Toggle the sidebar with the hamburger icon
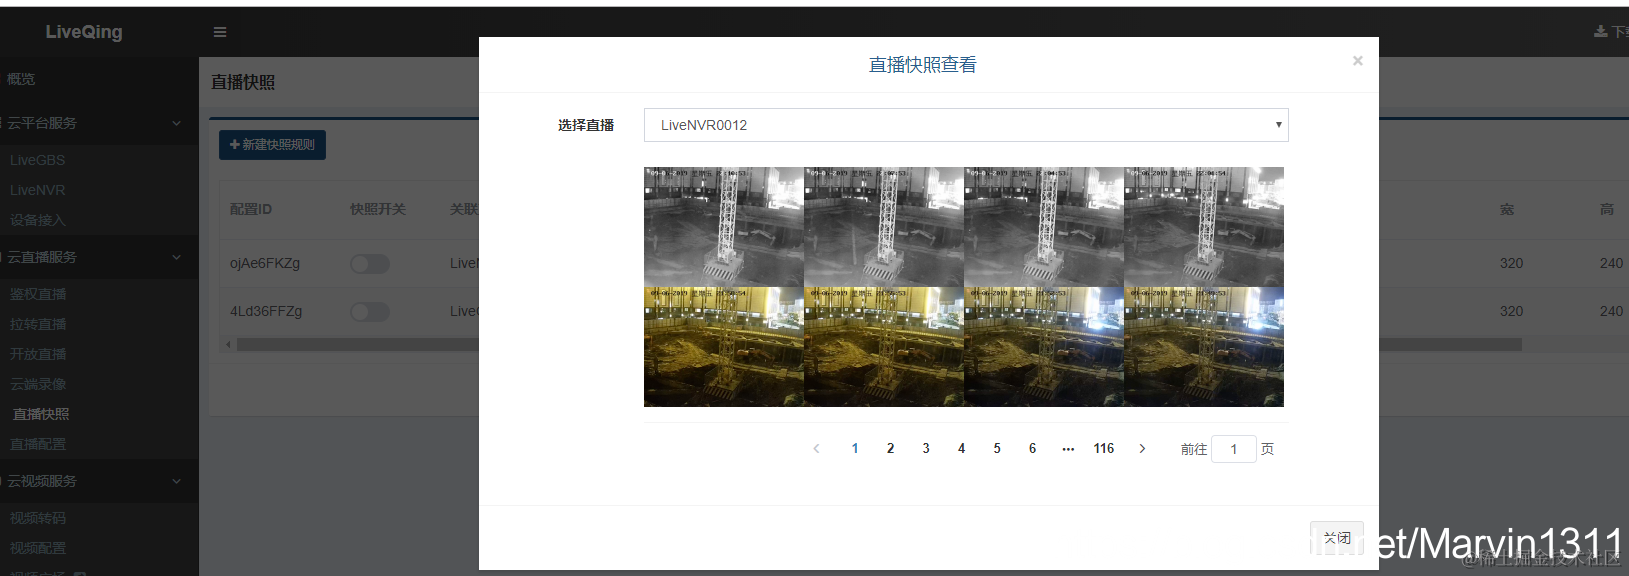The width and height of the screenshot is (1629, 576). coord(220,32)
